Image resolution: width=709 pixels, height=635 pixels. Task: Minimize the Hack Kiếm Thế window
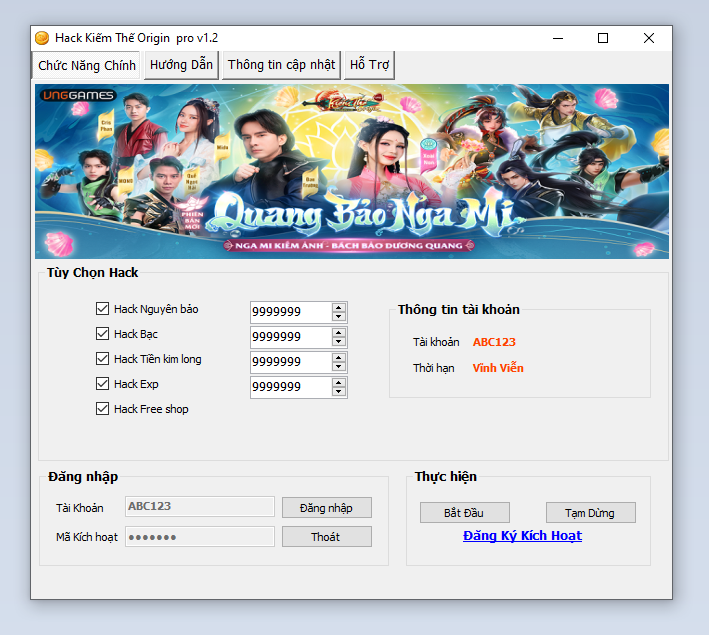click(x=556, y=38)
